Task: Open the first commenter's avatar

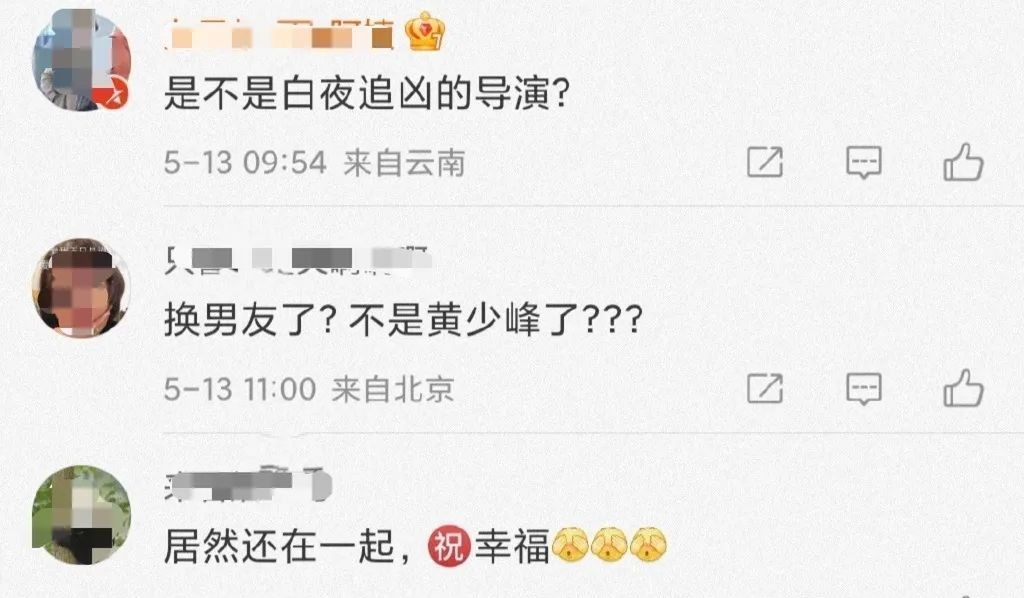Action: 81,60
